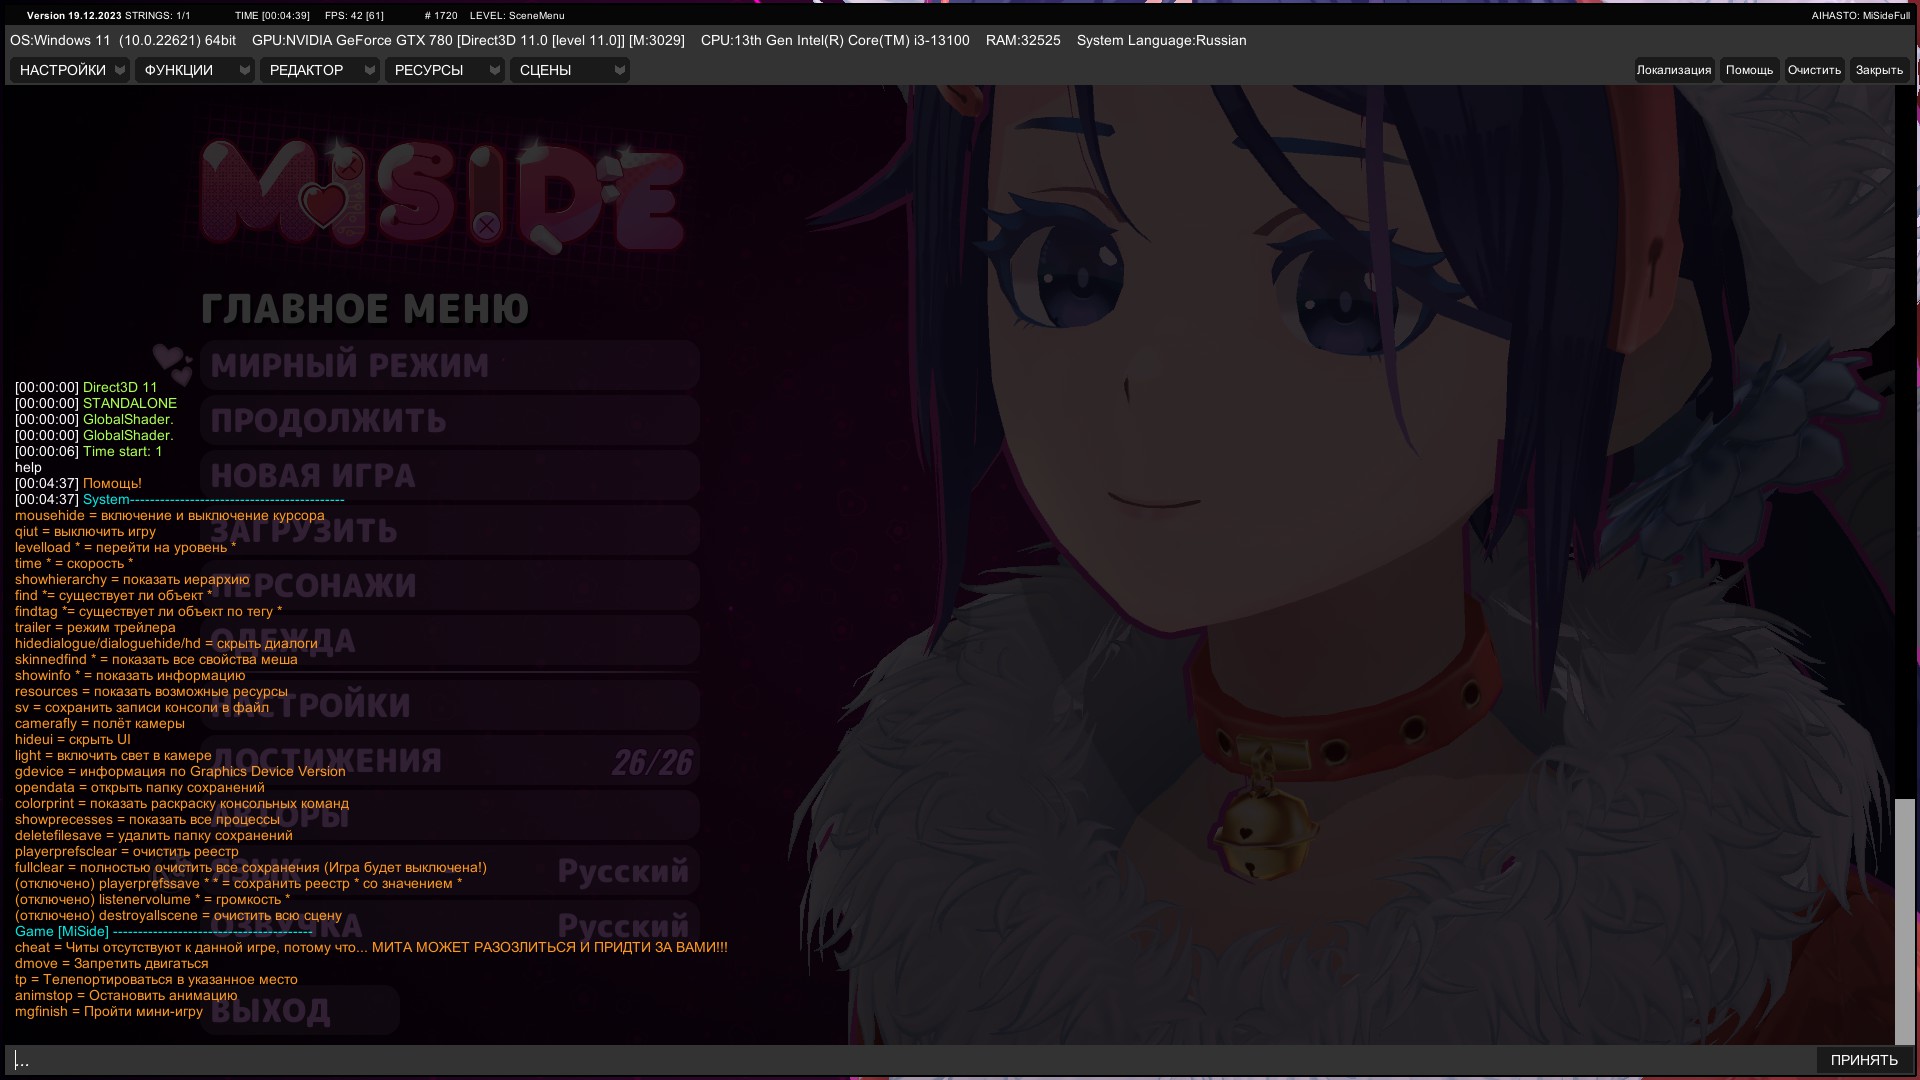Click the arrow icon on СЦЕНЫ dropdown

pos(619,70)
